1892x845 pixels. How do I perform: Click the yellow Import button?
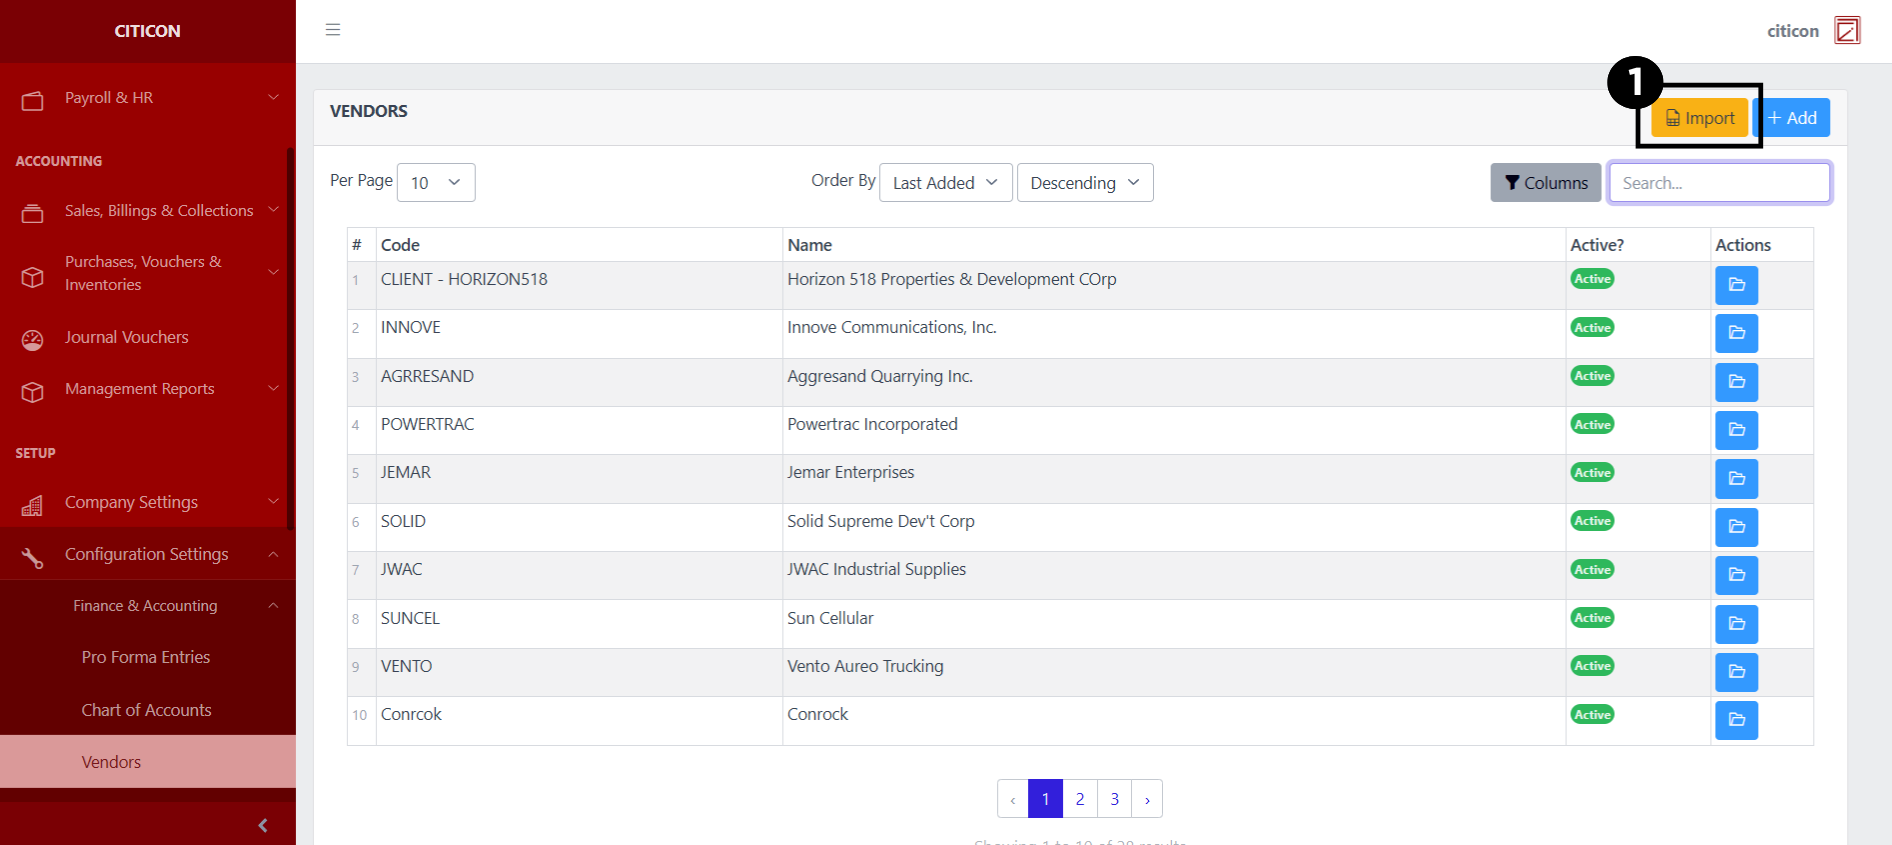tap(1699, 118)
